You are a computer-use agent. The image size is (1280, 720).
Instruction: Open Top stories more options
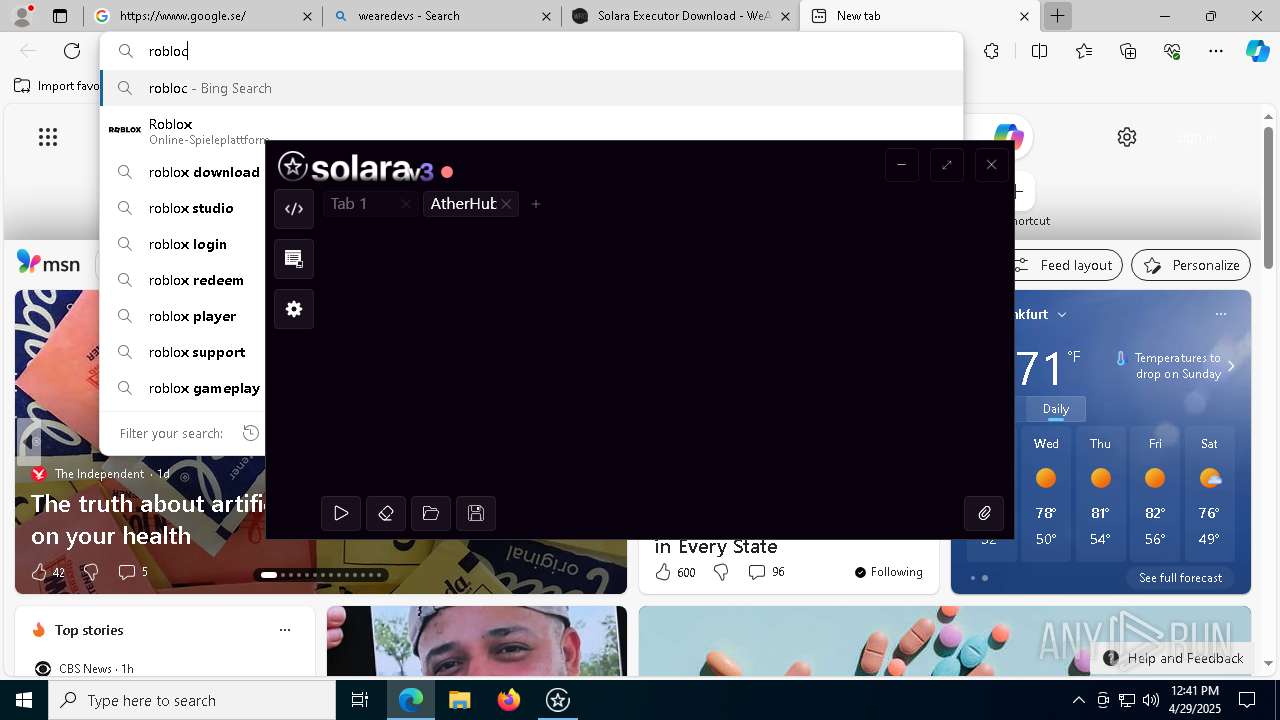point(285,630)
